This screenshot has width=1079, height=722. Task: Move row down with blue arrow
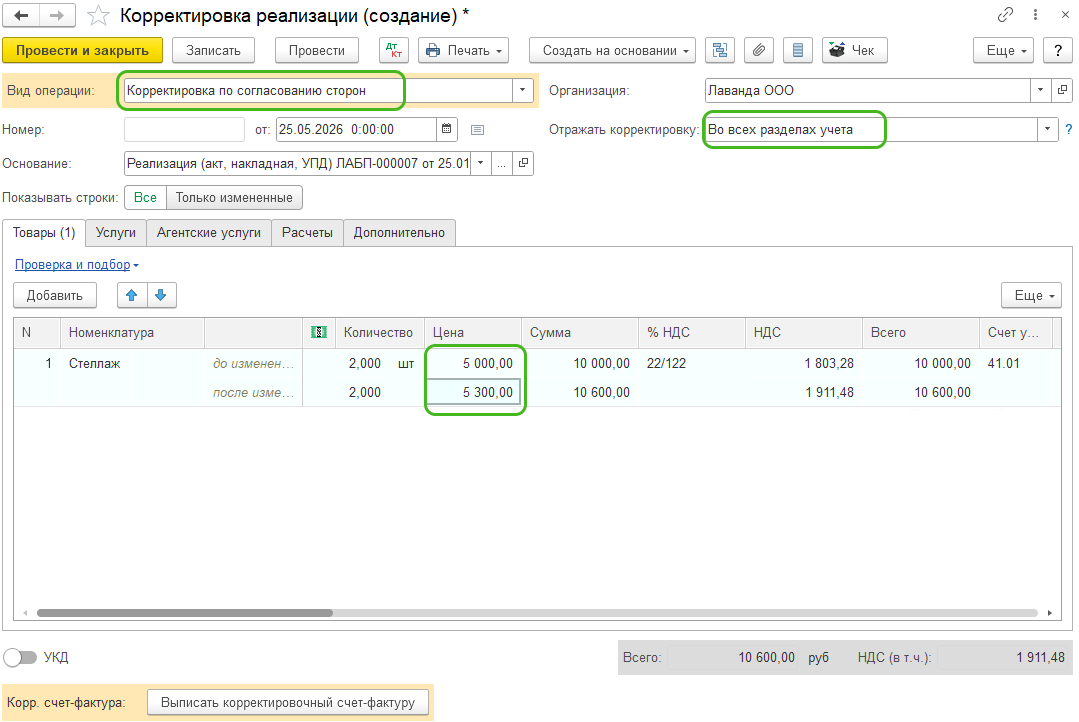(161, 295)
